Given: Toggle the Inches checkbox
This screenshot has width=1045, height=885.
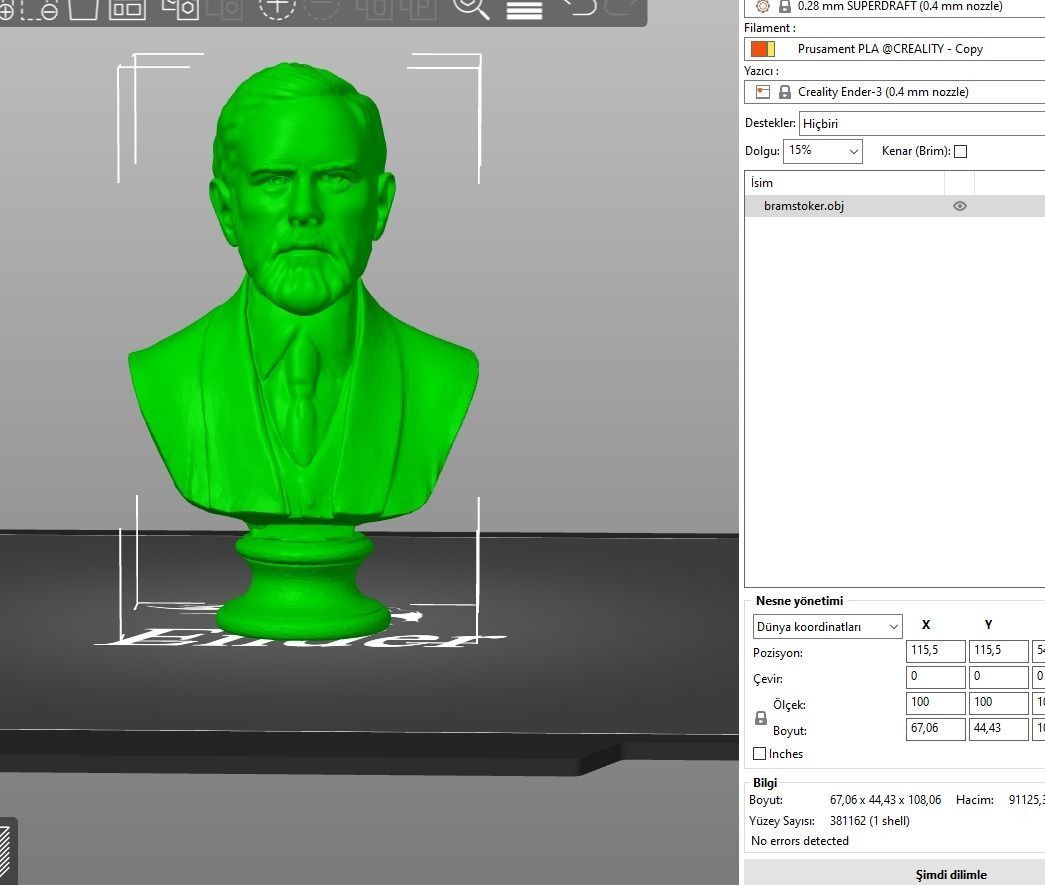Looking at the screenshot, I should pyautogui.click(x=760, y=753).
